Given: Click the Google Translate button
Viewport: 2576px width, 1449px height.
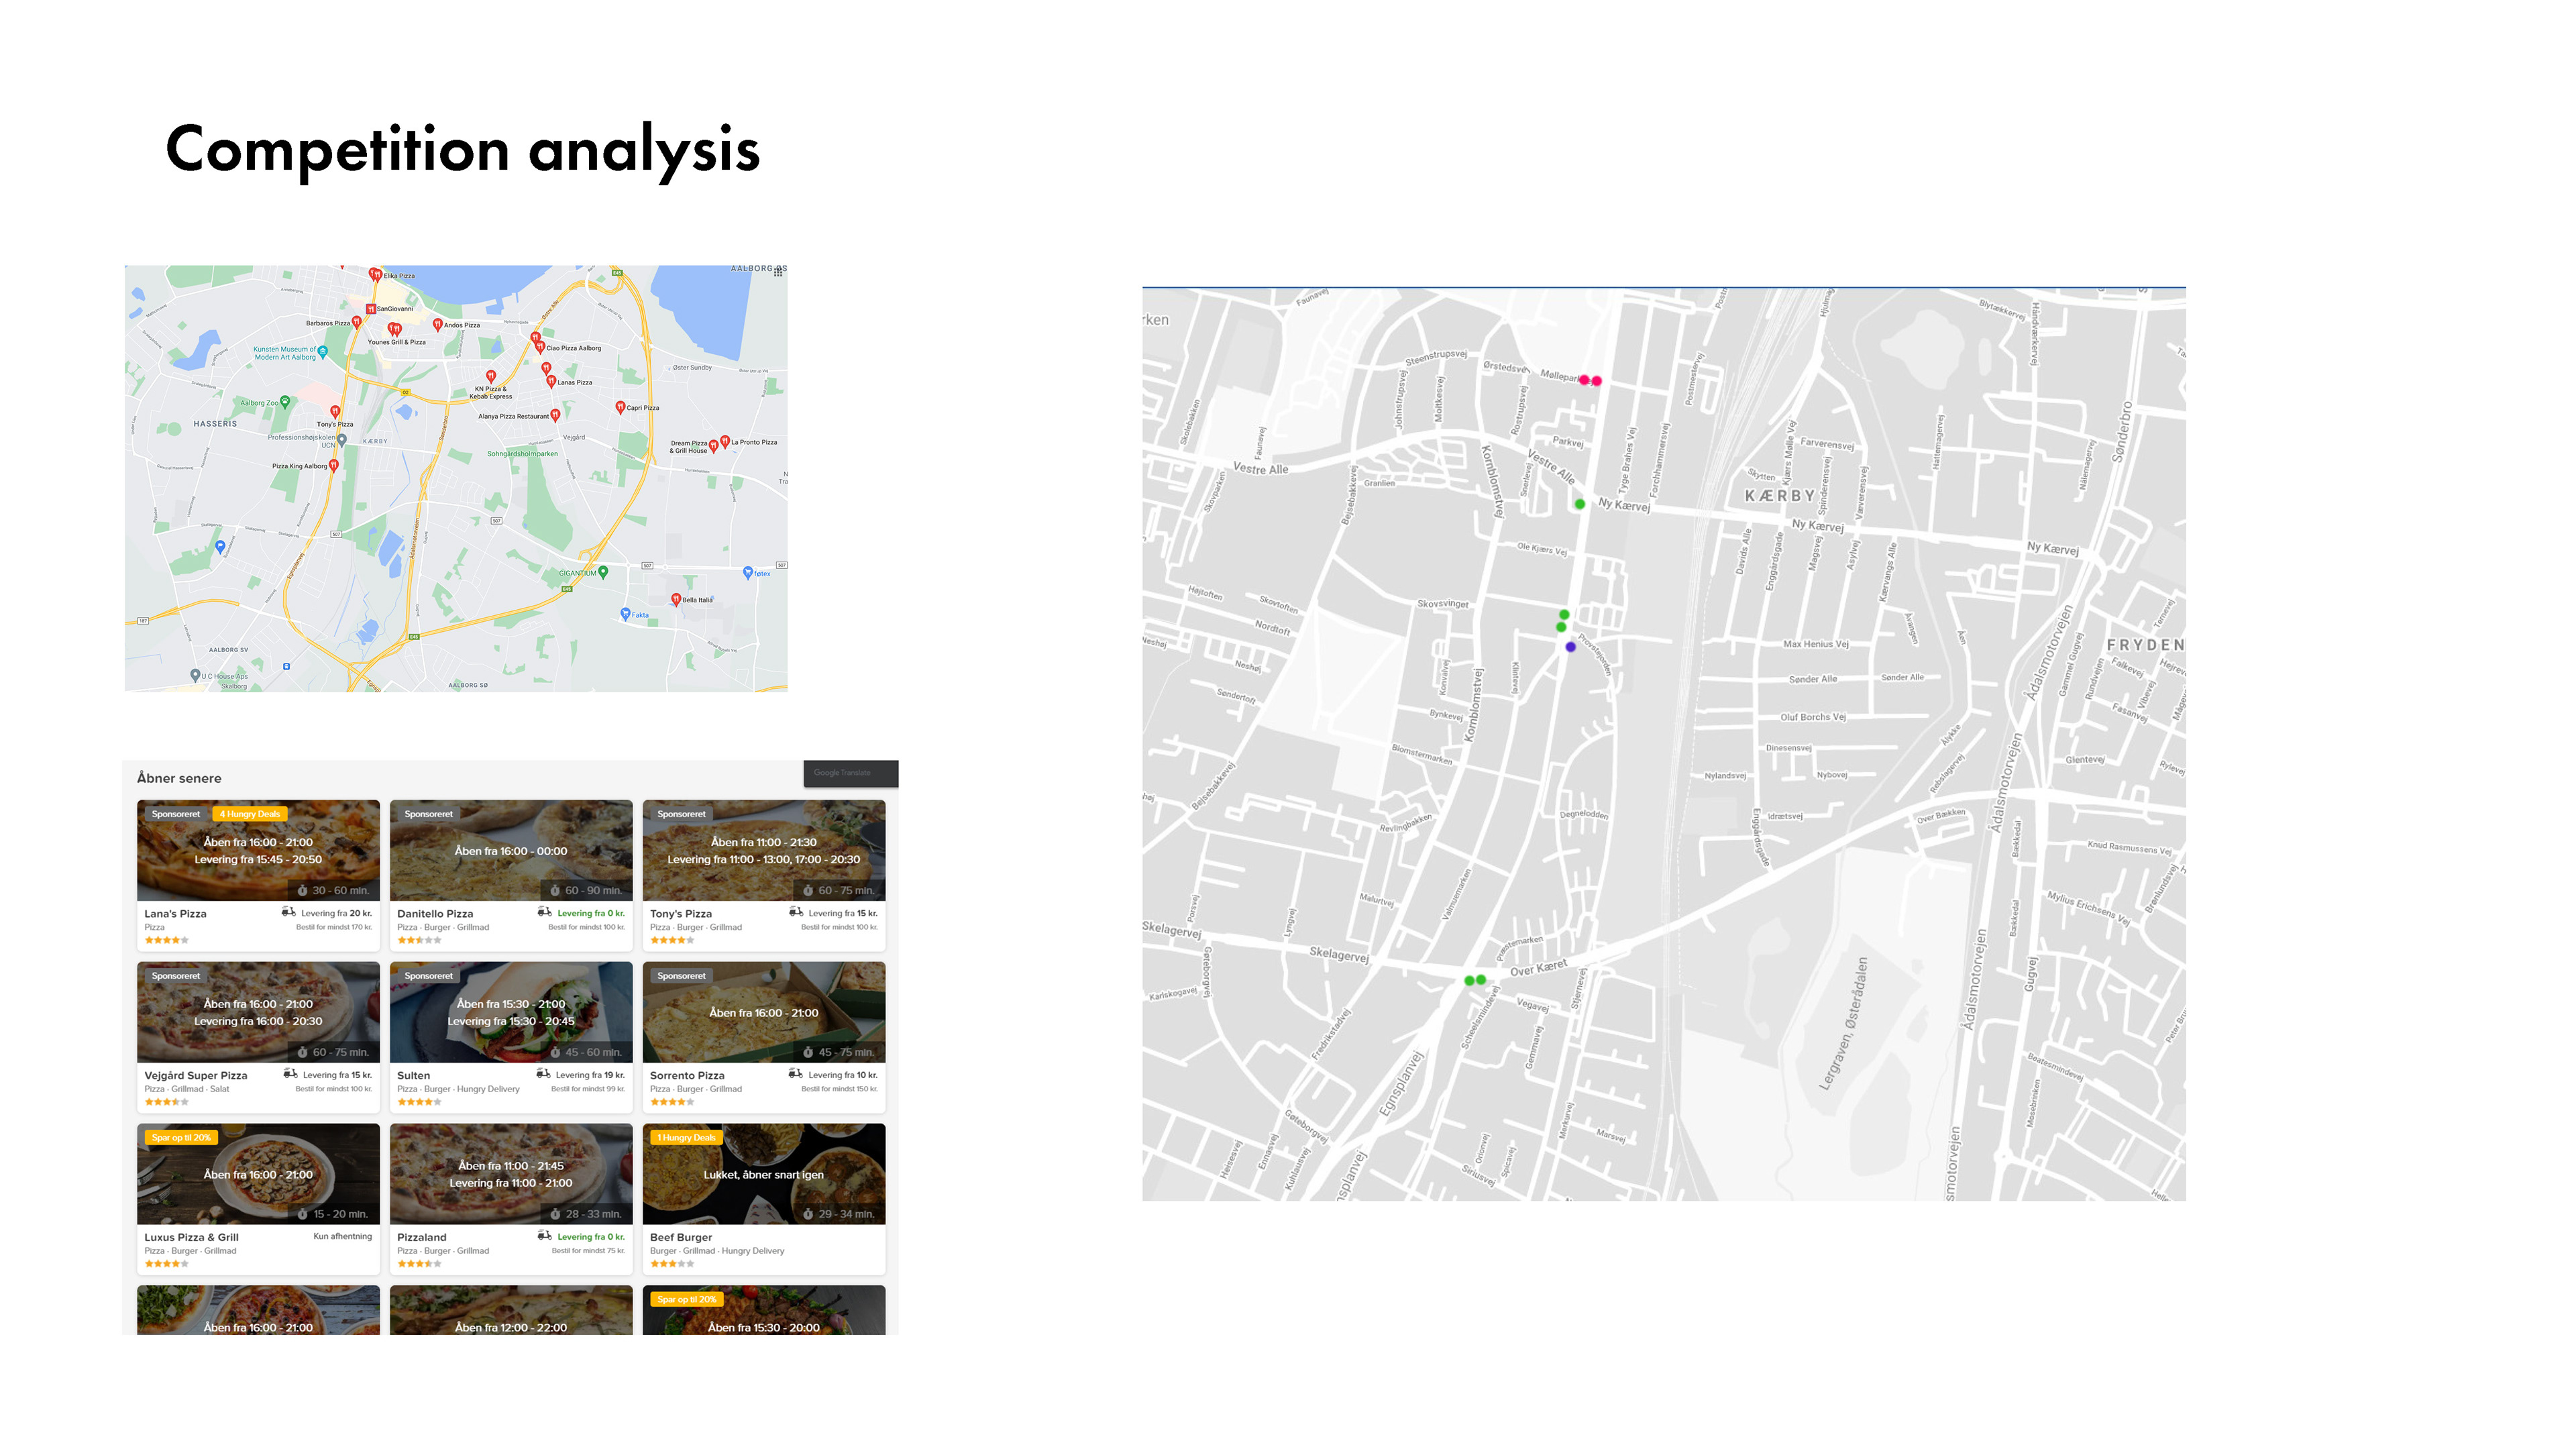Looking at the screenshot, I should 850,773.
